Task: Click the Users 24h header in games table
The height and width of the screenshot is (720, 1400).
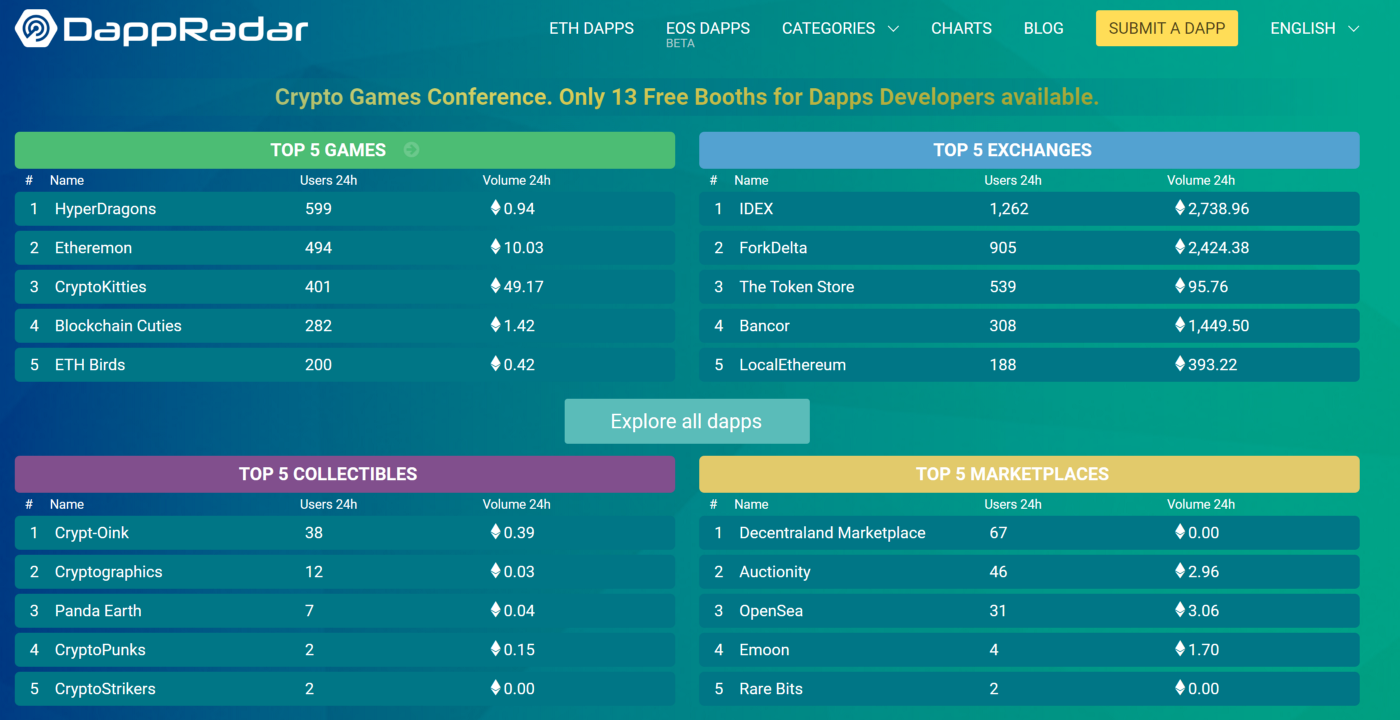Action: tap(329, 181)
